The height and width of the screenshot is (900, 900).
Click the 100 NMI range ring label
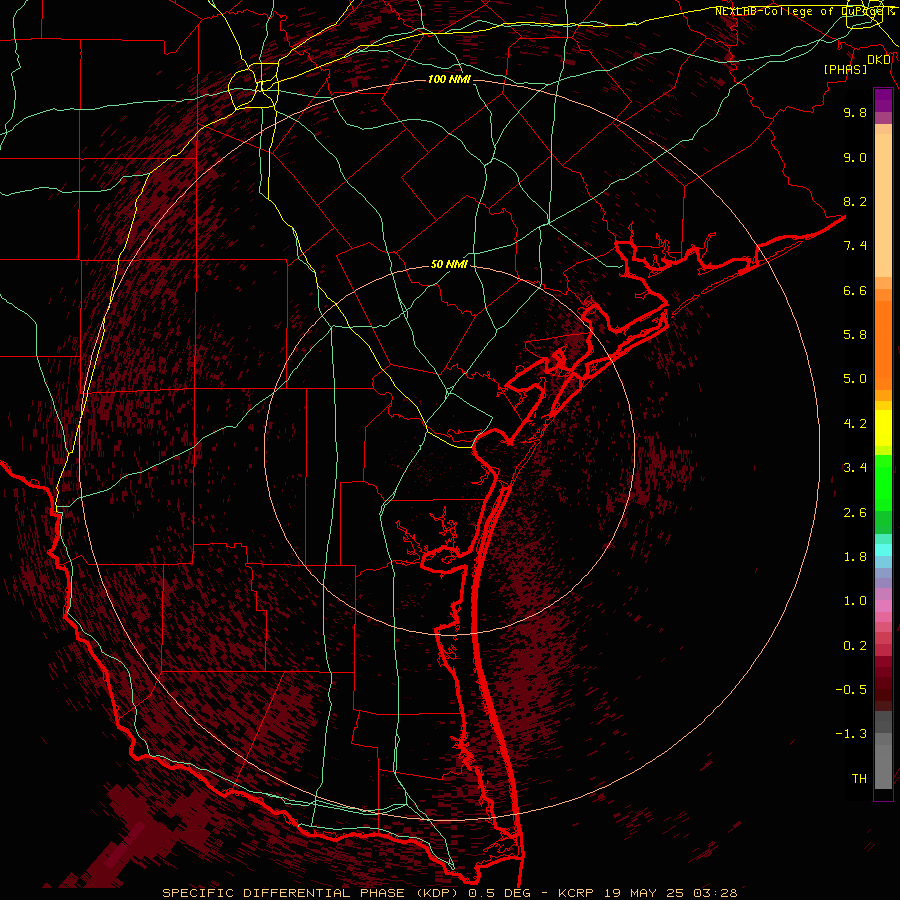point(449,79)
